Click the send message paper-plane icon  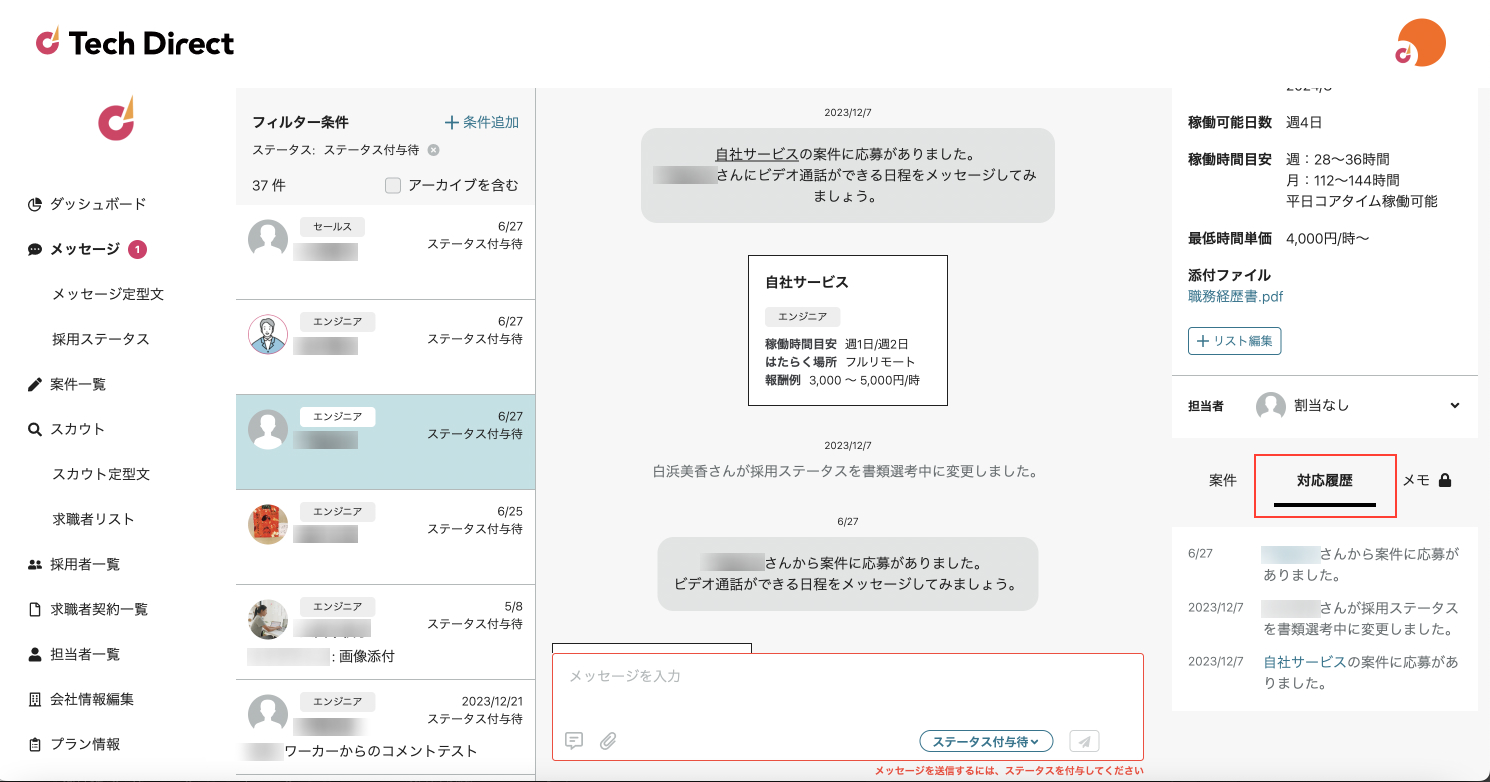tap(1085, 741)
